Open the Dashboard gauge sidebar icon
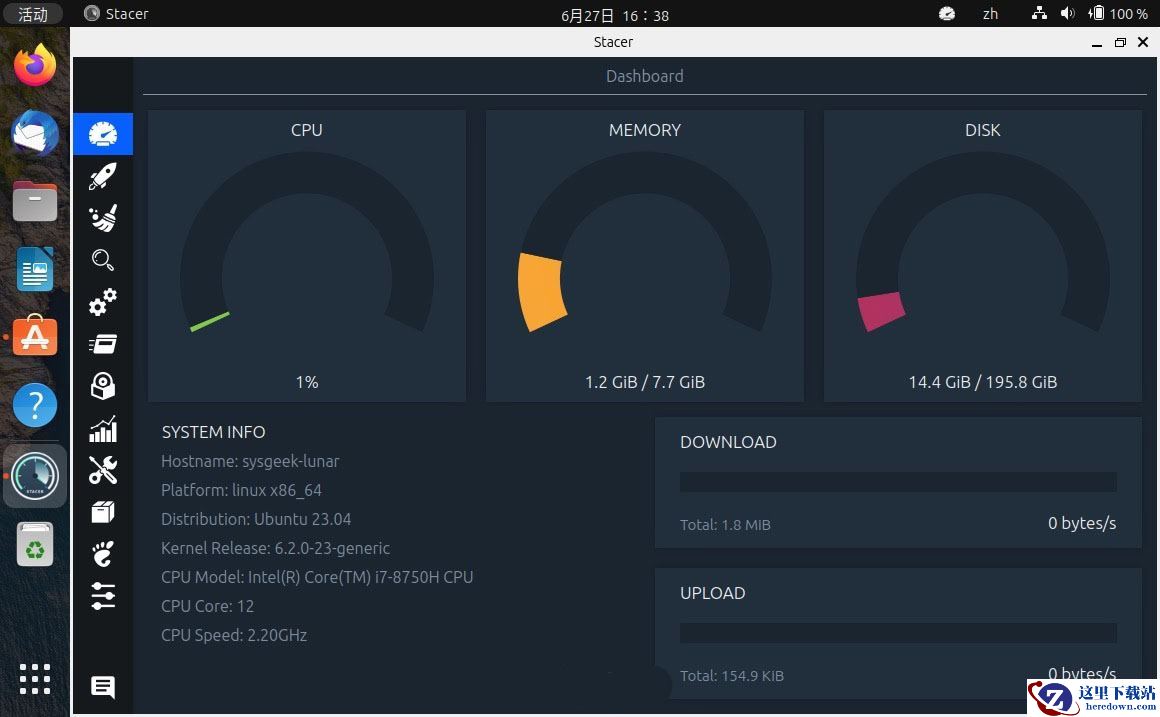The width and height of the screenshot is (1160, 717). pos(103,134)
